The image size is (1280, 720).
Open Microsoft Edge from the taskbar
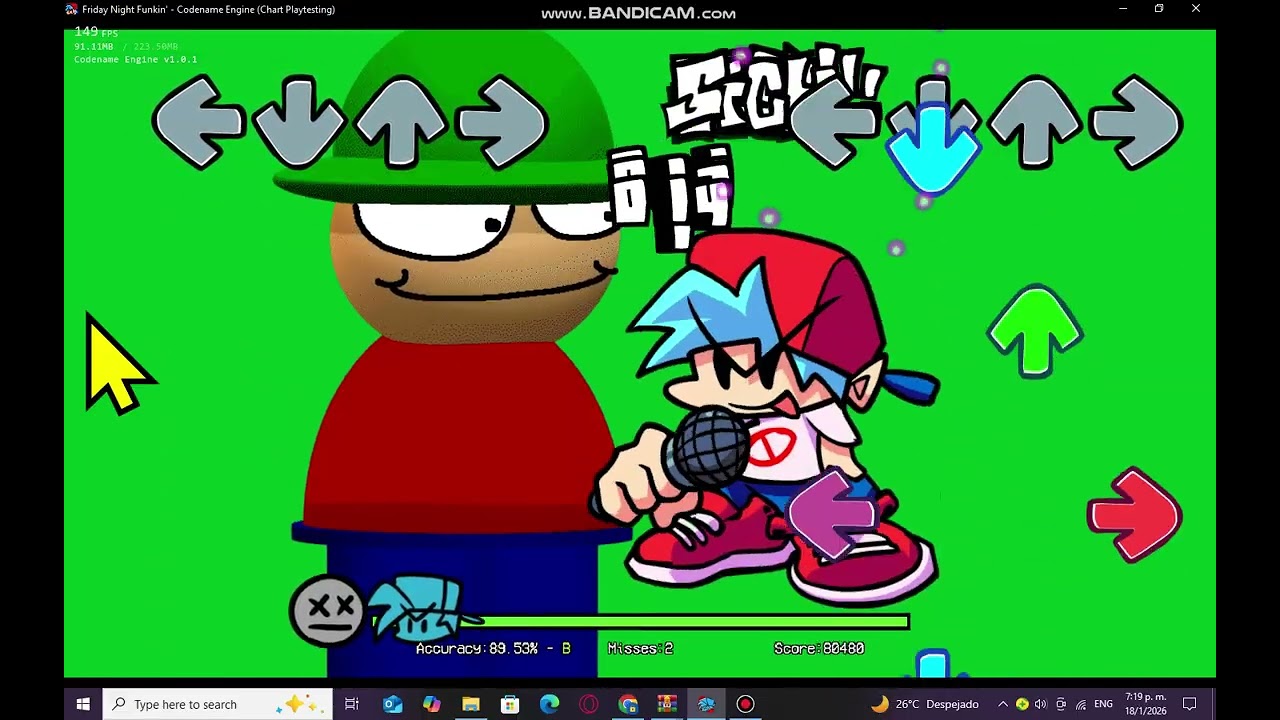pyautogui.click(x=549, y=704)
